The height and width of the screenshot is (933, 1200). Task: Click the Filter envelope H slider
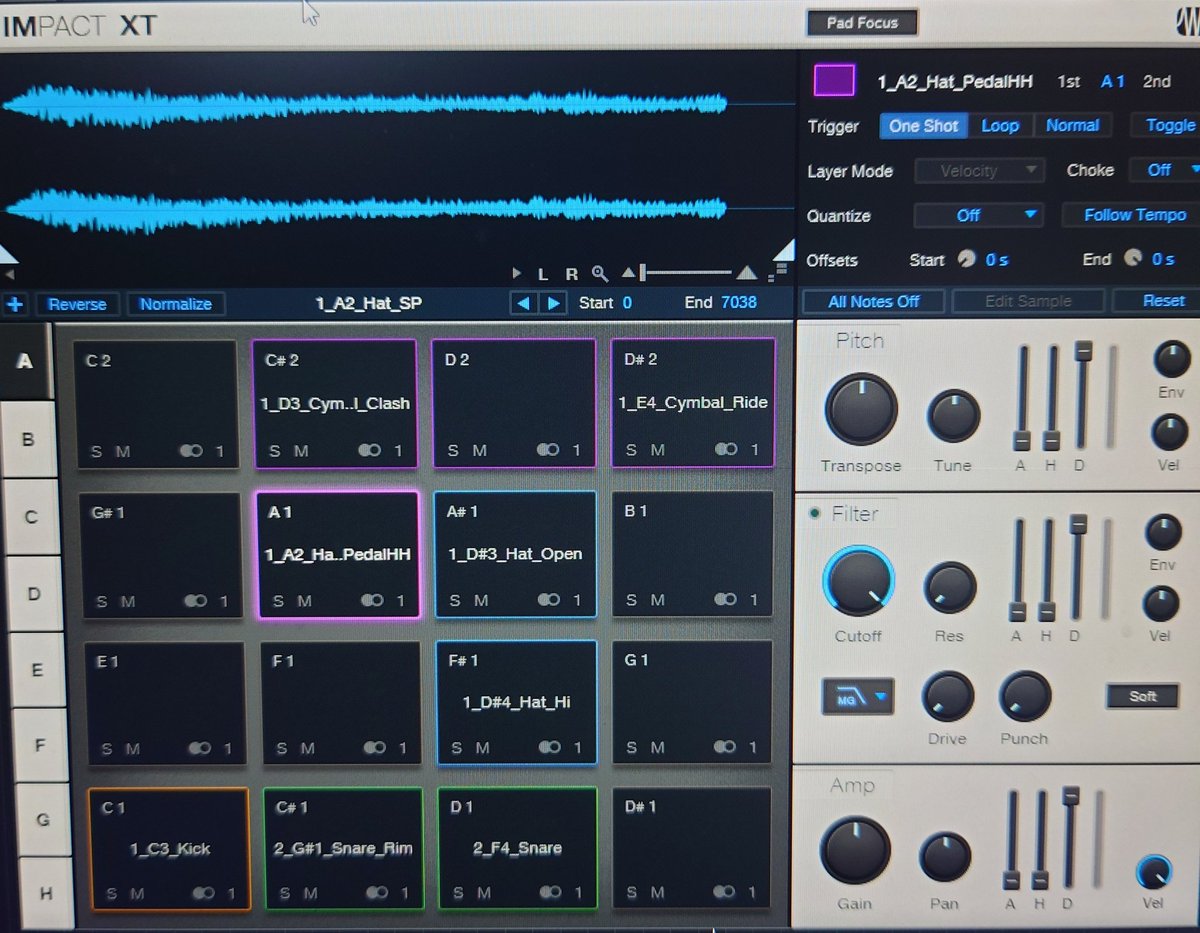[x=1047, y=570]
